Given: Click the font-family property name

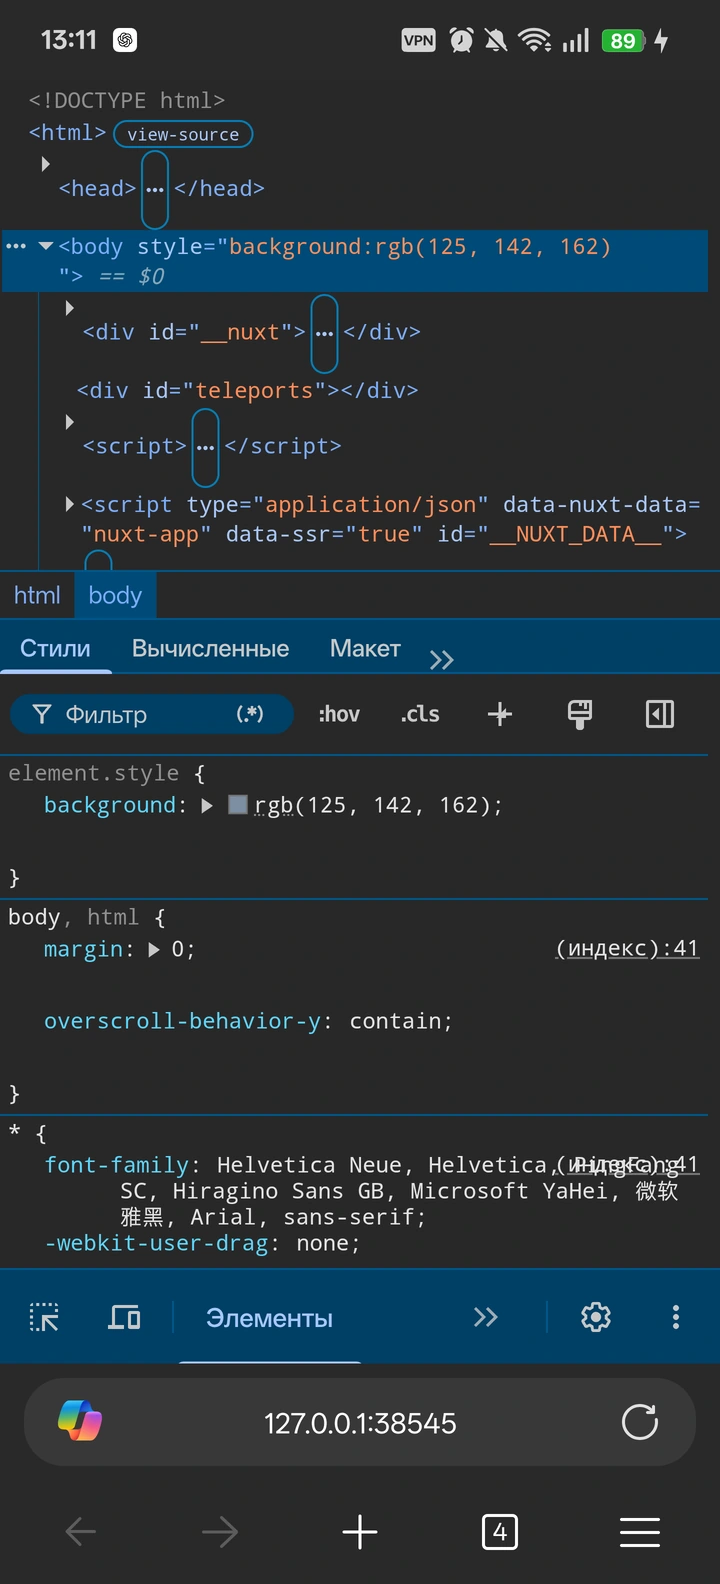Looking at the screenshot, I should click(x=117, y=1165).
